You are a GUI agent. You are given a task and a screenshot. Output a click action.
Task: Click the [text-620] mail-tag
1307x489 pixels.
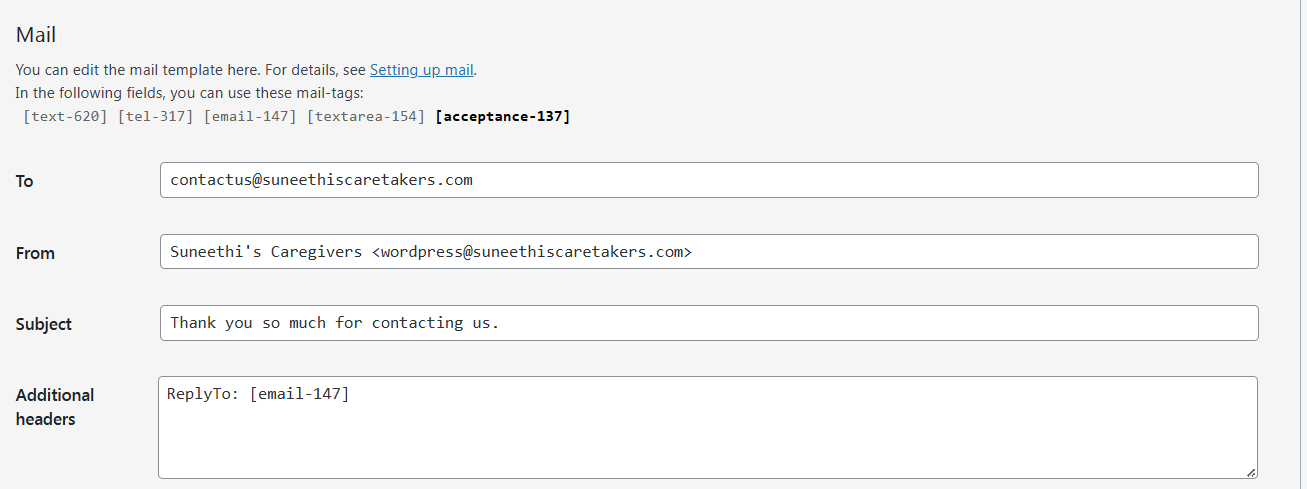[65, 117]
